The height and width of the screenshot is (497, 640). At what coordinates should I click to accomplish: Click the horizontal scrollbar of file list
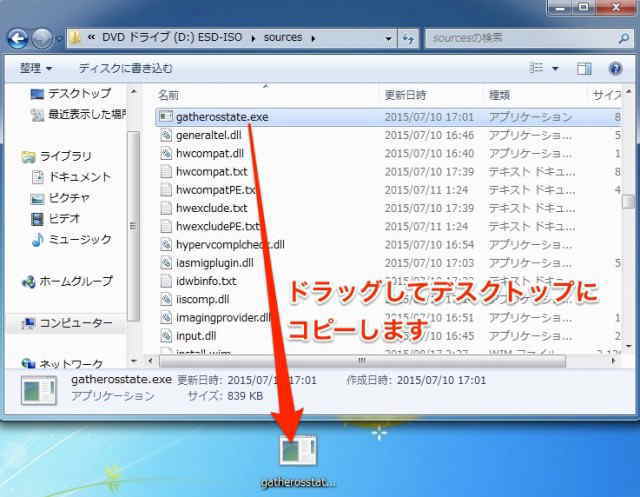click(362, 361)
